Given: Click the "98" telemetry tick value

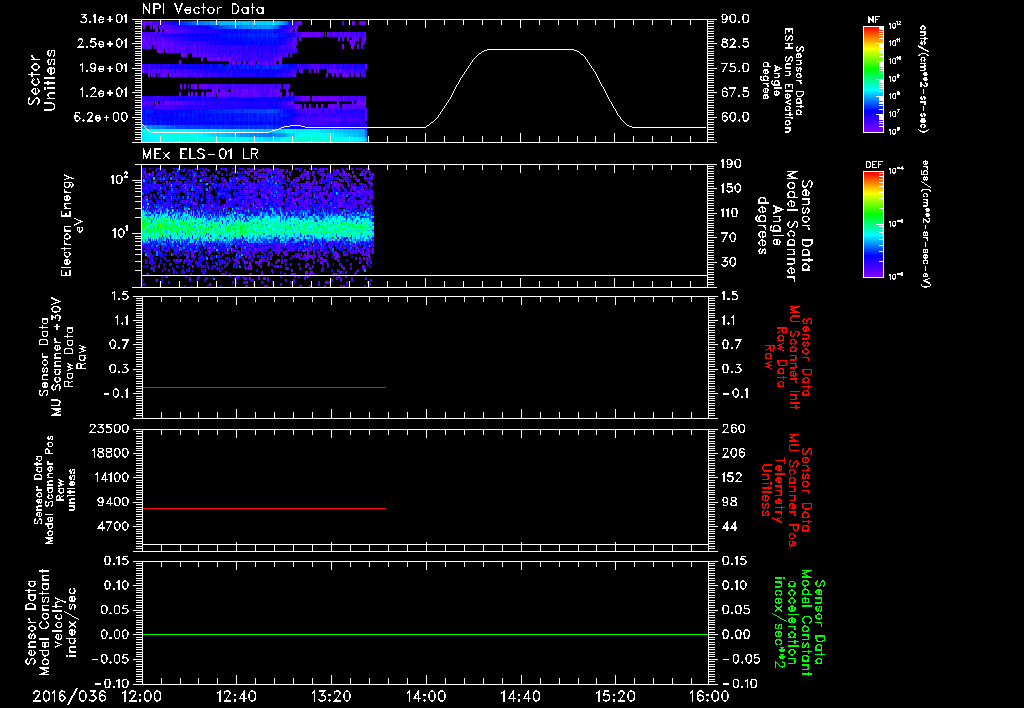Looking at the screenshot, I should tap(729, 502).
